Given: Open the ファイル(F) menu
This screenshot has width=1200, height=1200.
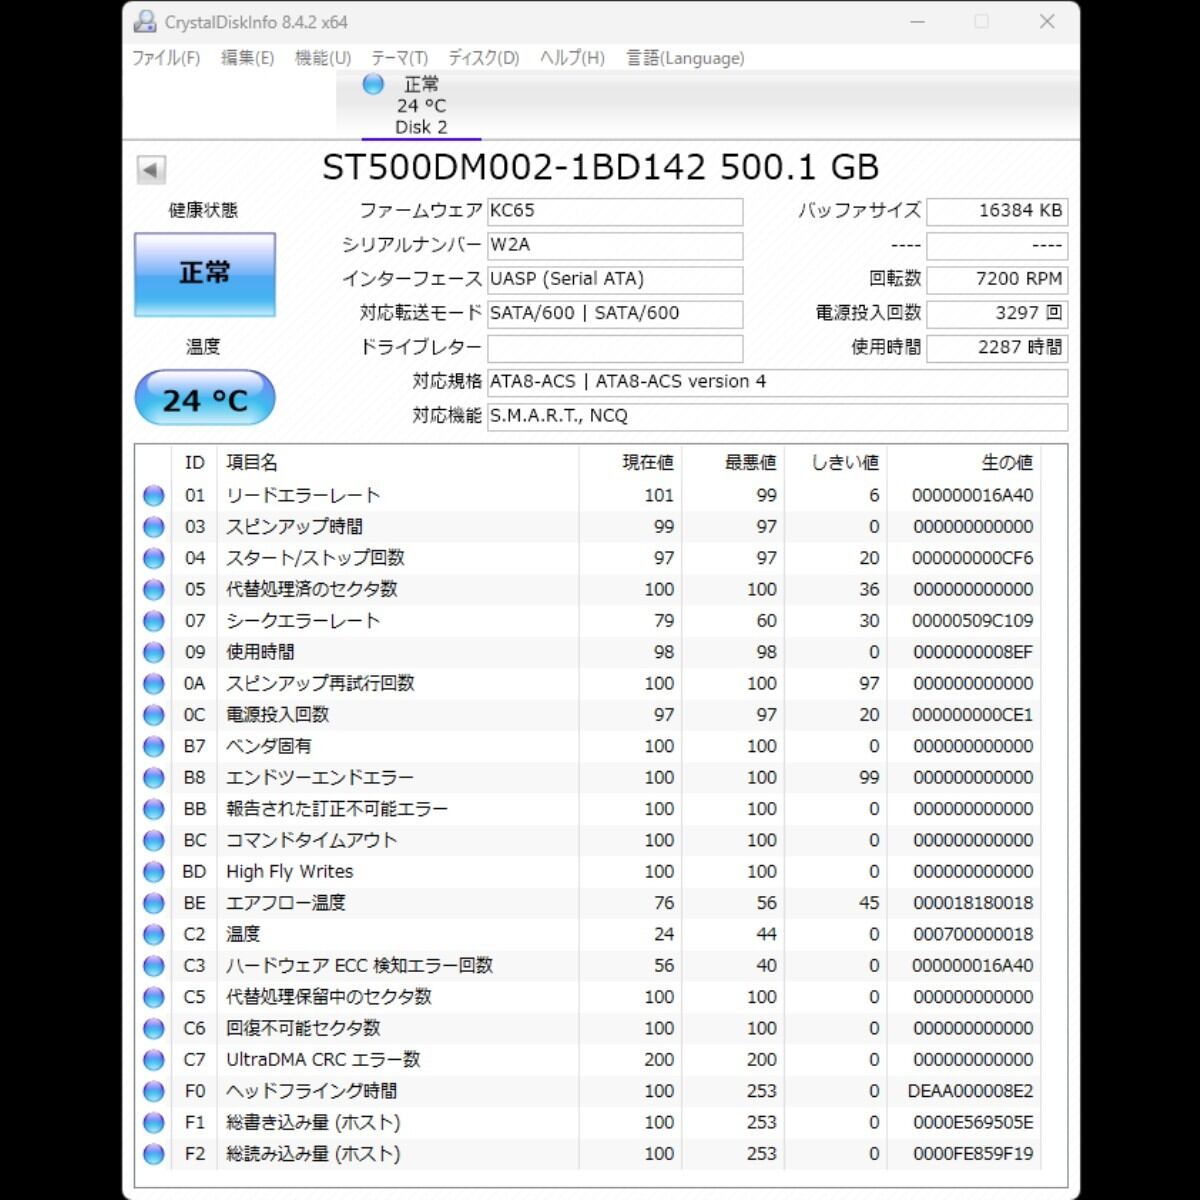Looking at the screenshot, I should [166, 58].
